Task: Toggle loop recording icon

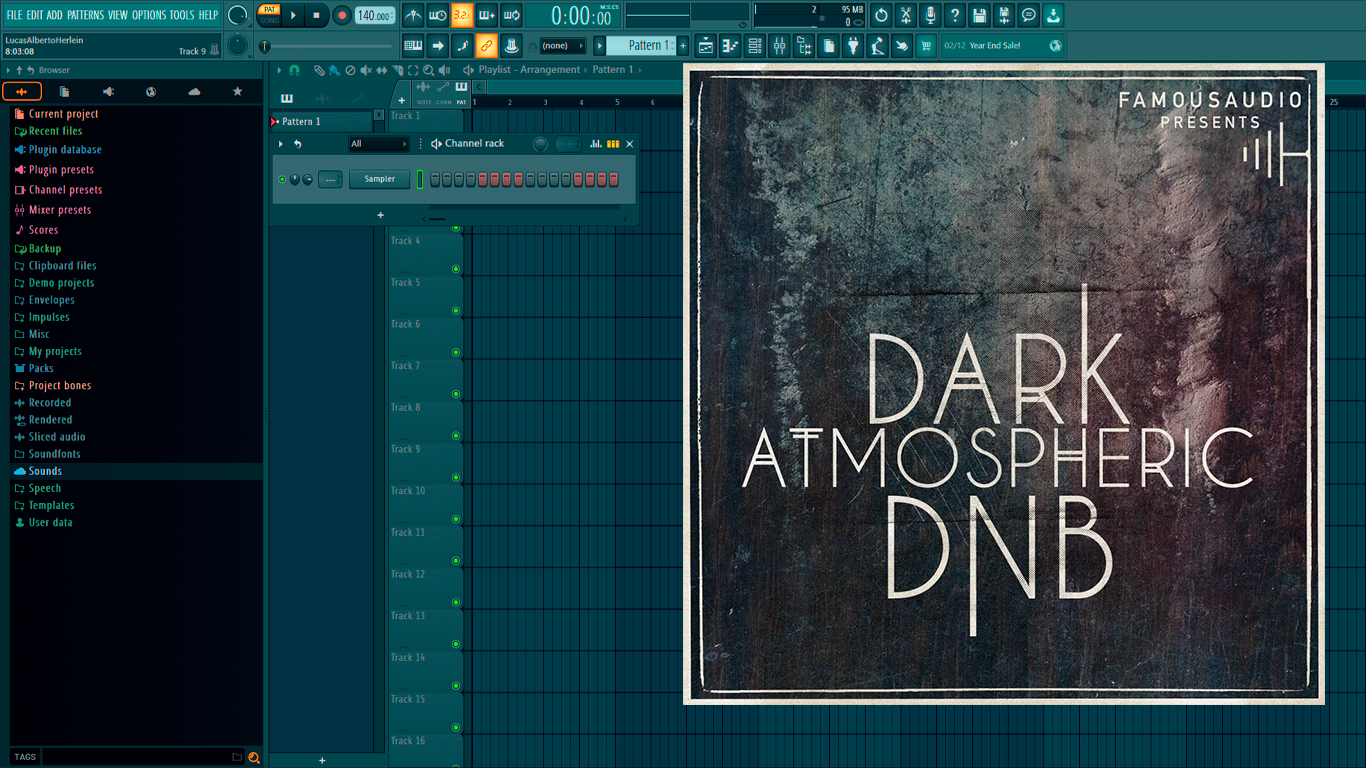Action: pos(511,15)
